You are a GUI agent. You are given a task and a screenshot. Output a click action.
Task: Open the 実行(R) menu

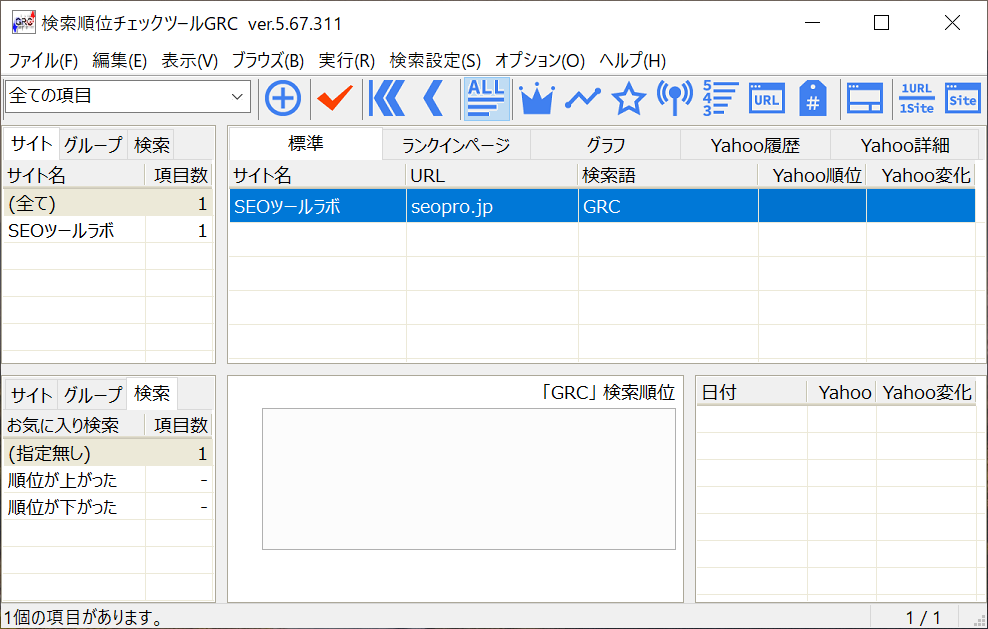(x=347, y=61)
